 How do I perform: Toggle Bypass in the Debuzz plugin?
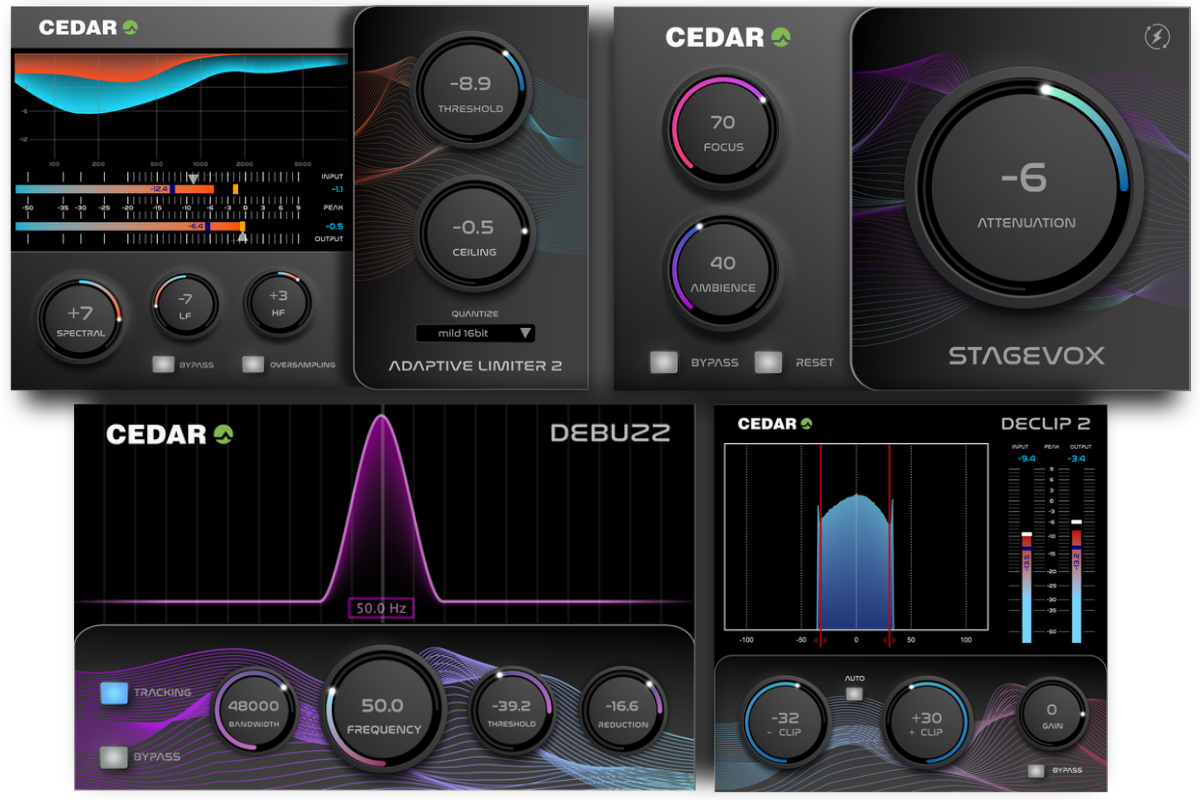(x=115, y=757)
